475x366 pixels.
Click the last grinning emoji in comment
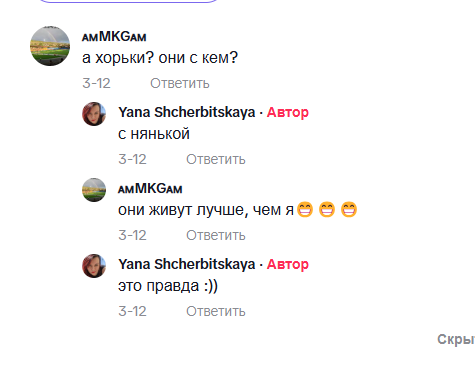click(x=349, y=210)
